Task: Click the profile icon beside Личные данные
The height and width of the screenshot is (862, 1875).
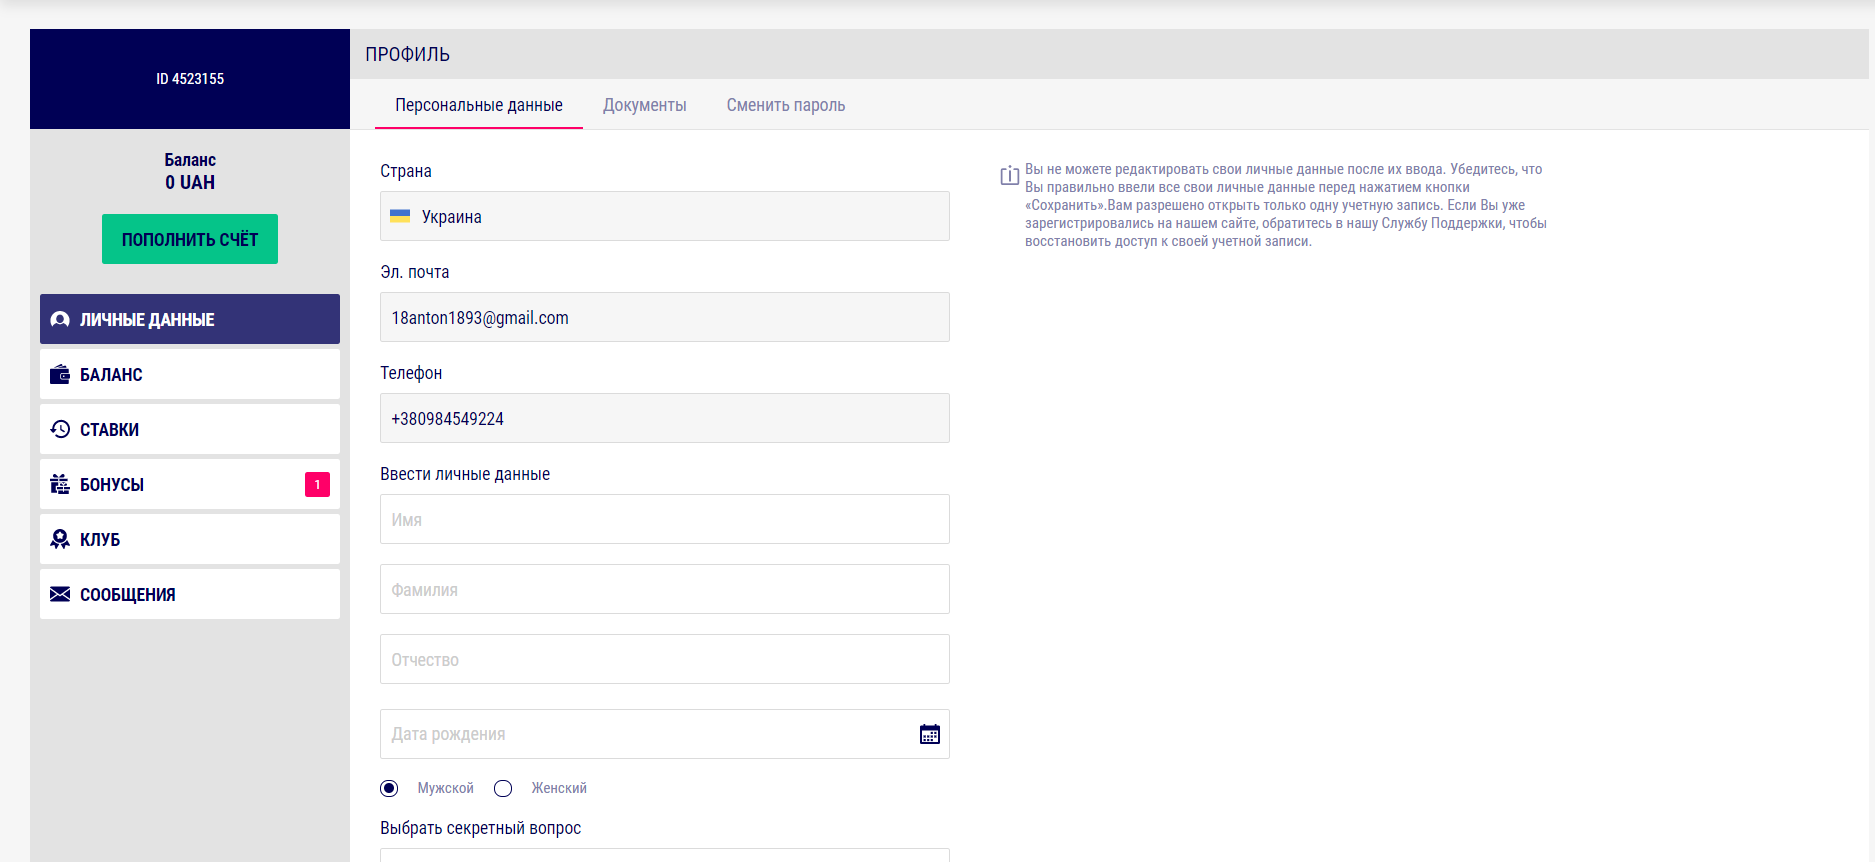Action: click(x=60, y=319)
